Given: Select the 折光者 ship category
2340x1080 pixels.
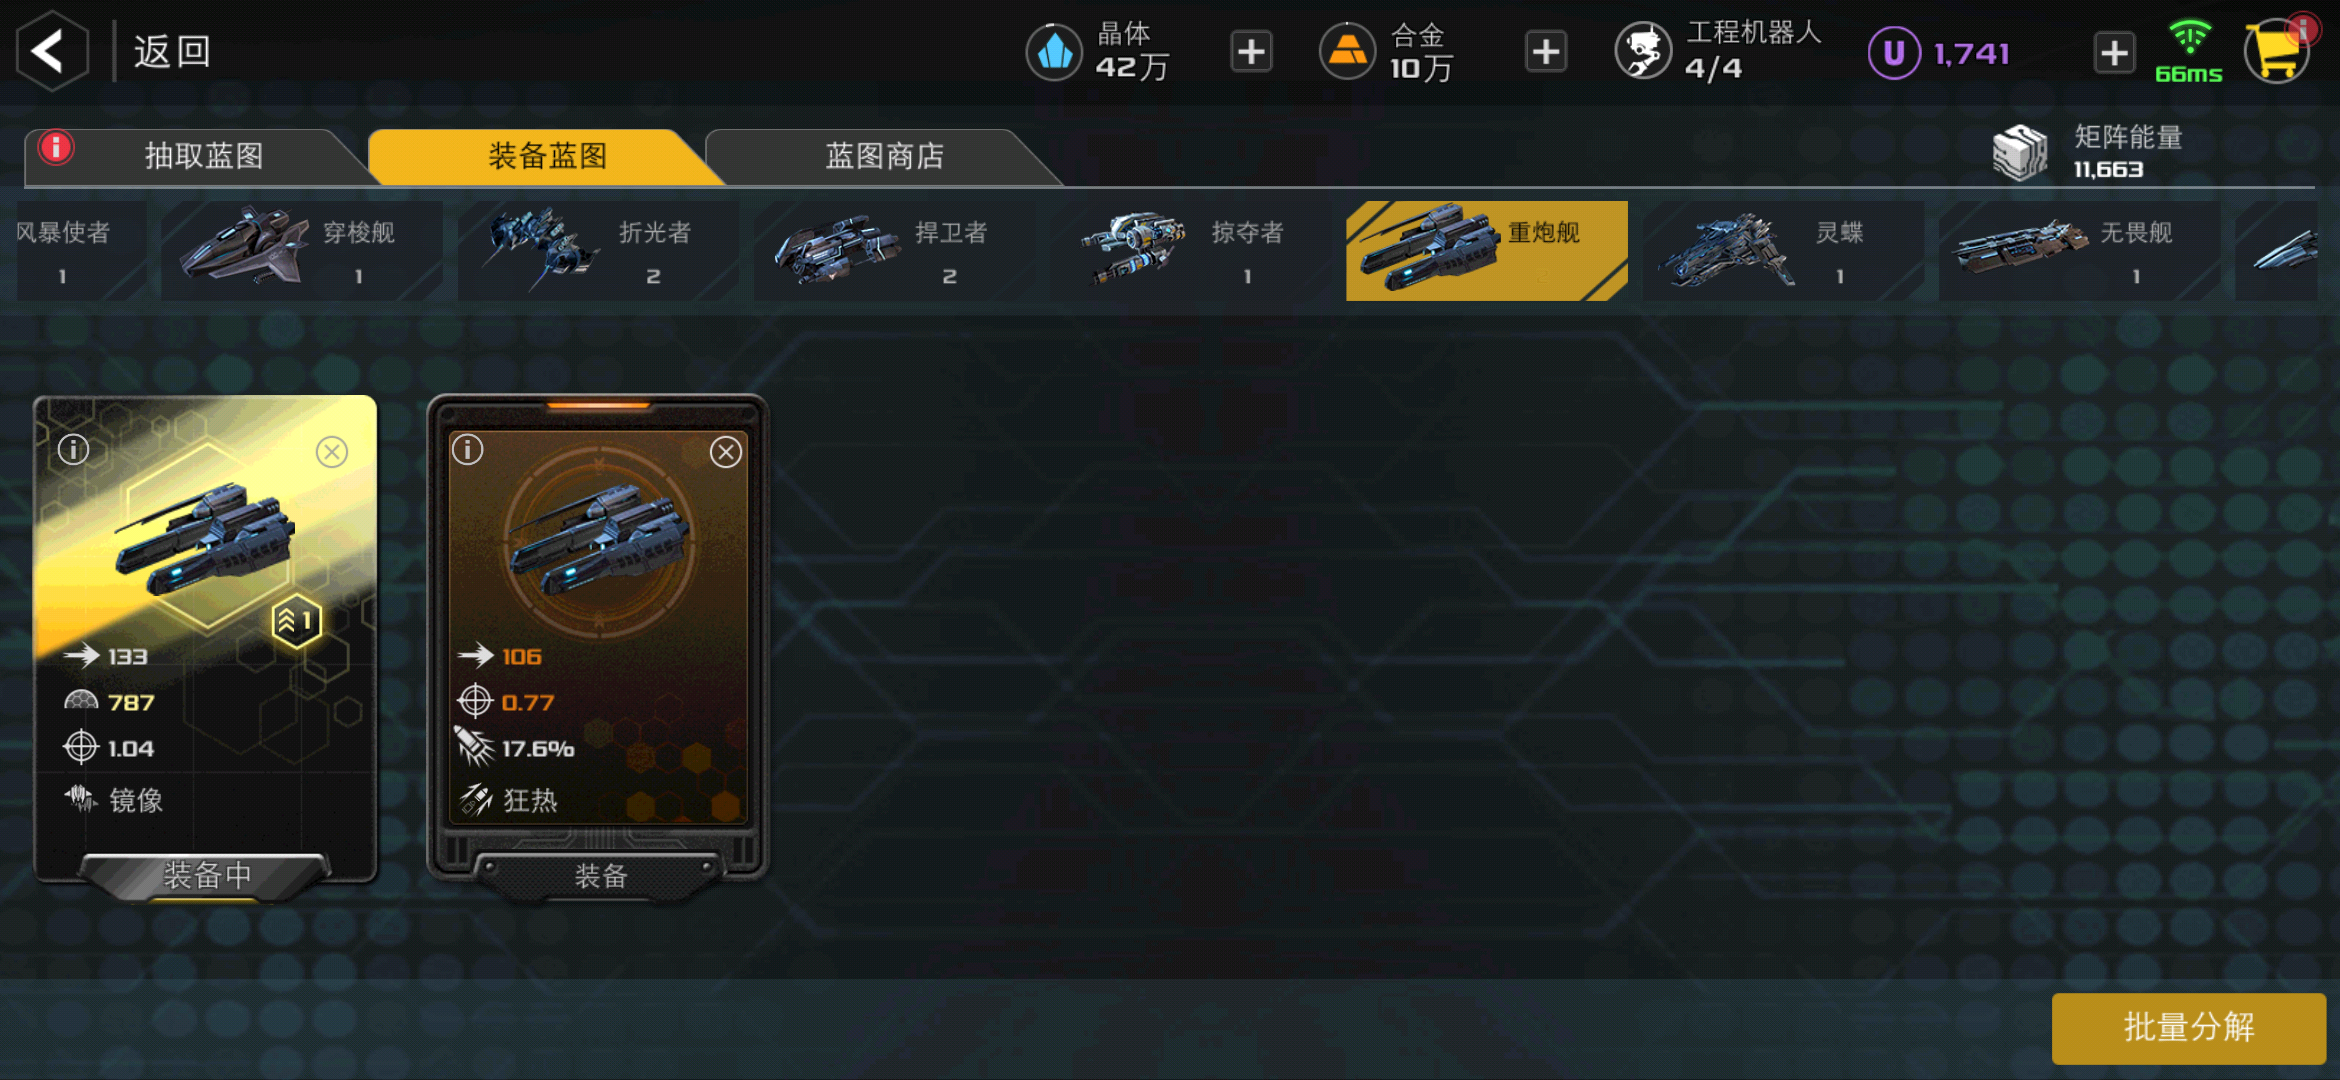Looking at the screenshot, I should 598,251.
